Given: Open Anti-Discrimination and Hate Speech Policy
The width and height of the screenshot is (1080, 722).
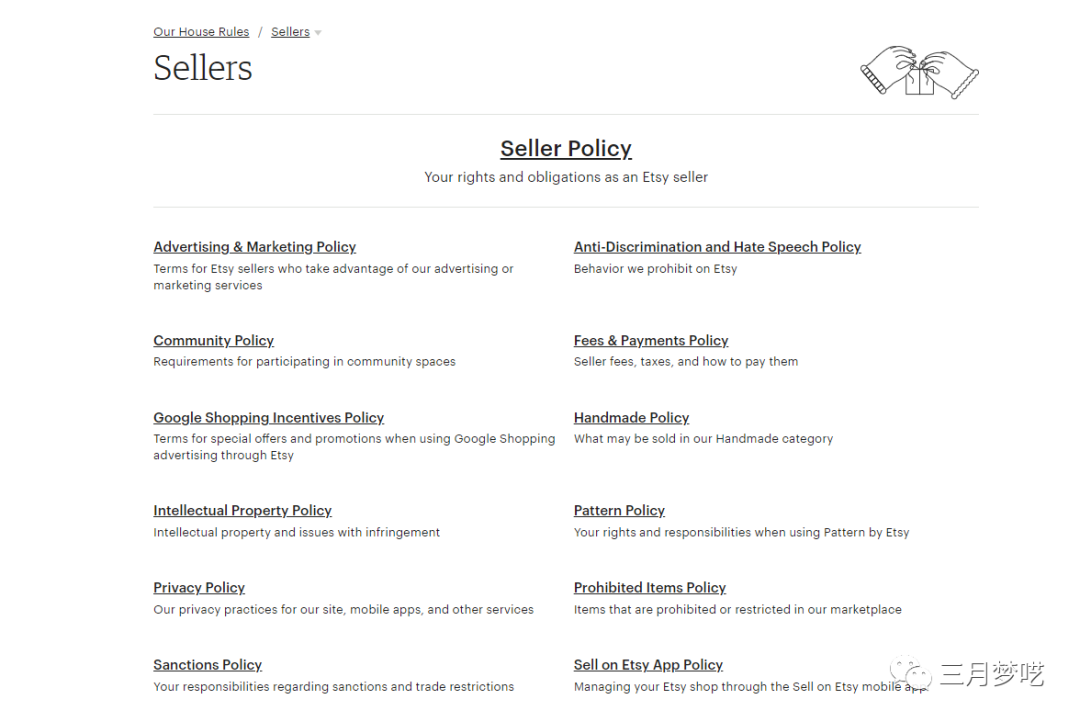Looking at the screenshot, I should tap(717, 247).
